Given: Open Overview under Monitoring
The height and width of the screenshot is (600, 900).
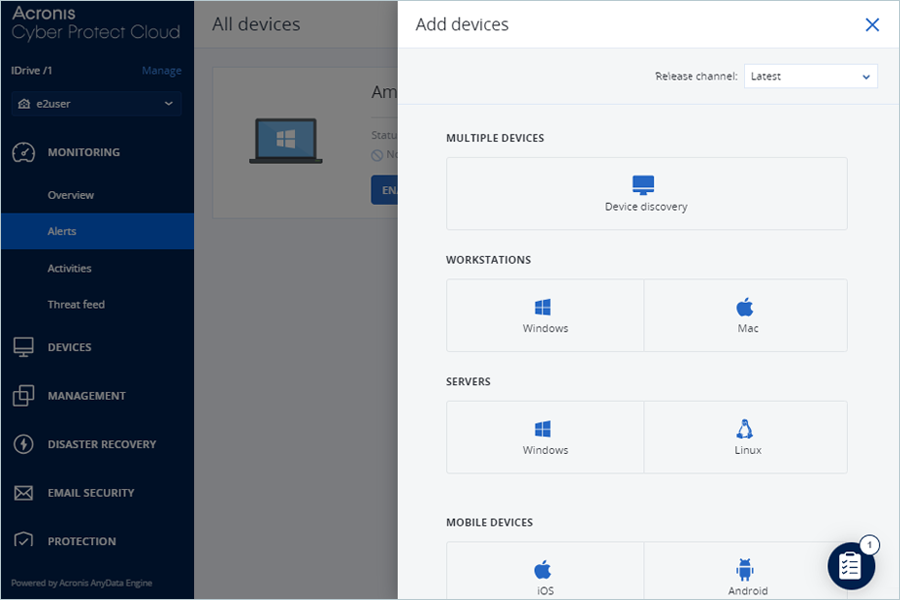Looking at the screenshot, I should coord(71,195).
